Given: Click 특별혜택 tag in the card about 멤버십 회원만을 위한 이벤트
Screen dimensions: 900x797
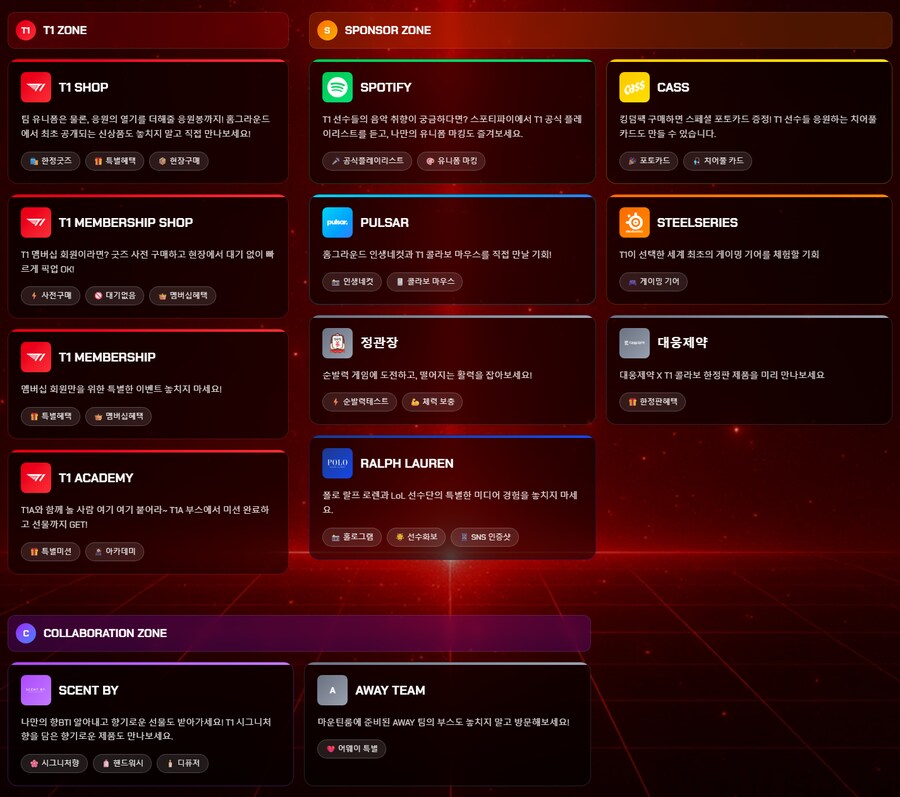Looking at the screenshot, I should [51, 416].
